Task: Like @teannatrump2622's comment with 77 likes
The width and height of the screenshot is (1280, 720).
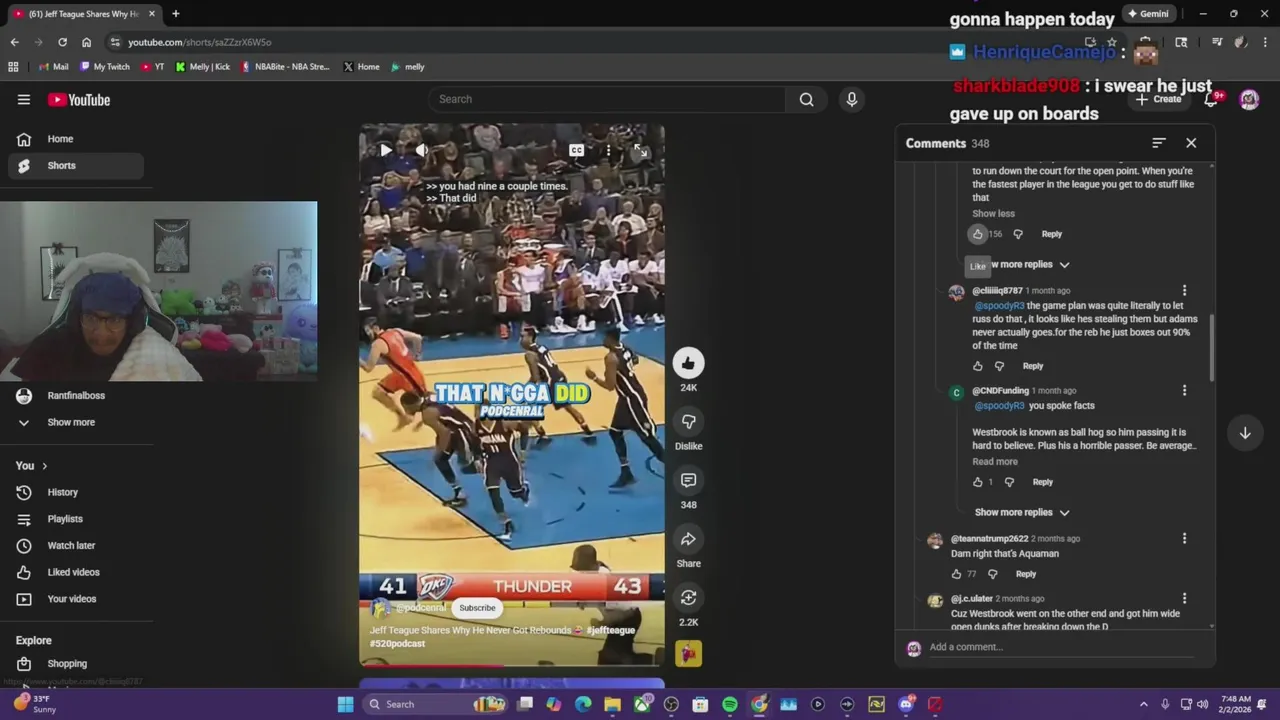Action: [956, 574]
